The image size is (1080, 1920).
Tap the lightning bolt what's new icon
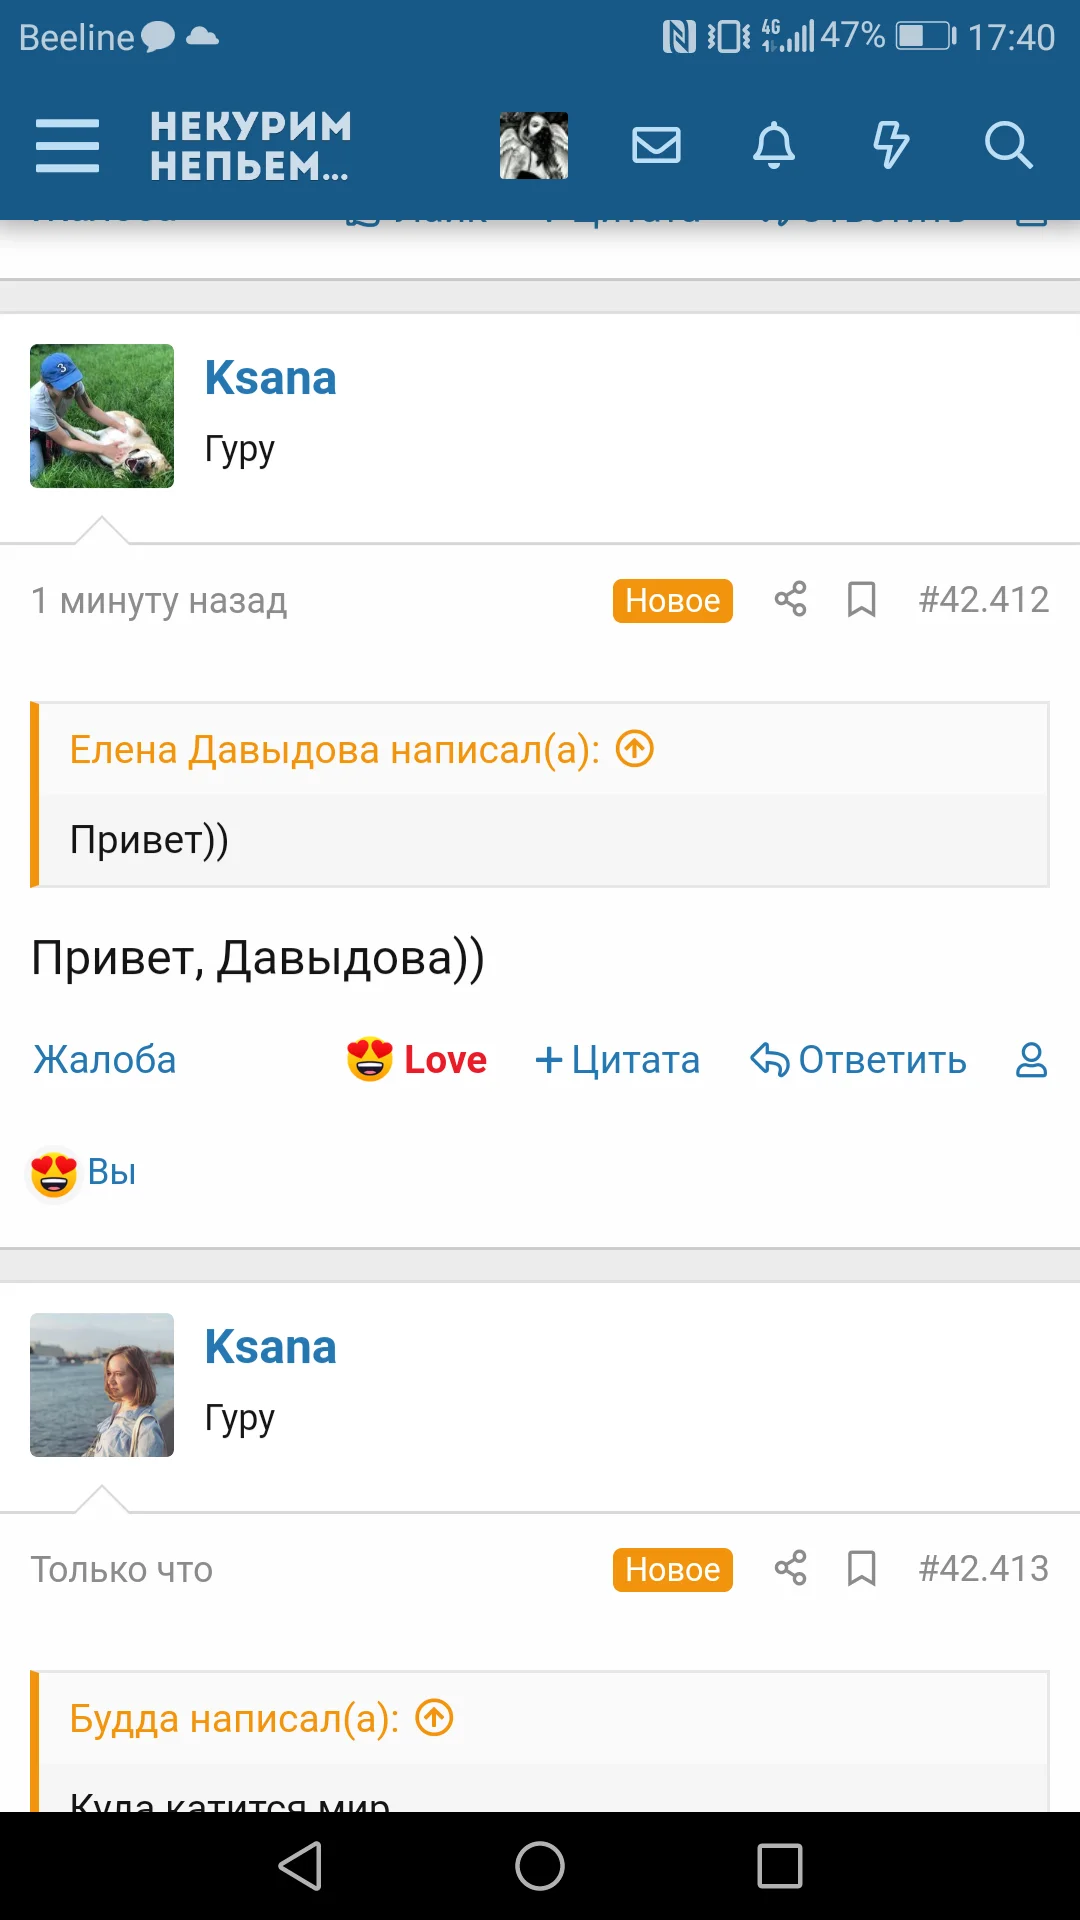pyautogui.click(x=890, y=146)
